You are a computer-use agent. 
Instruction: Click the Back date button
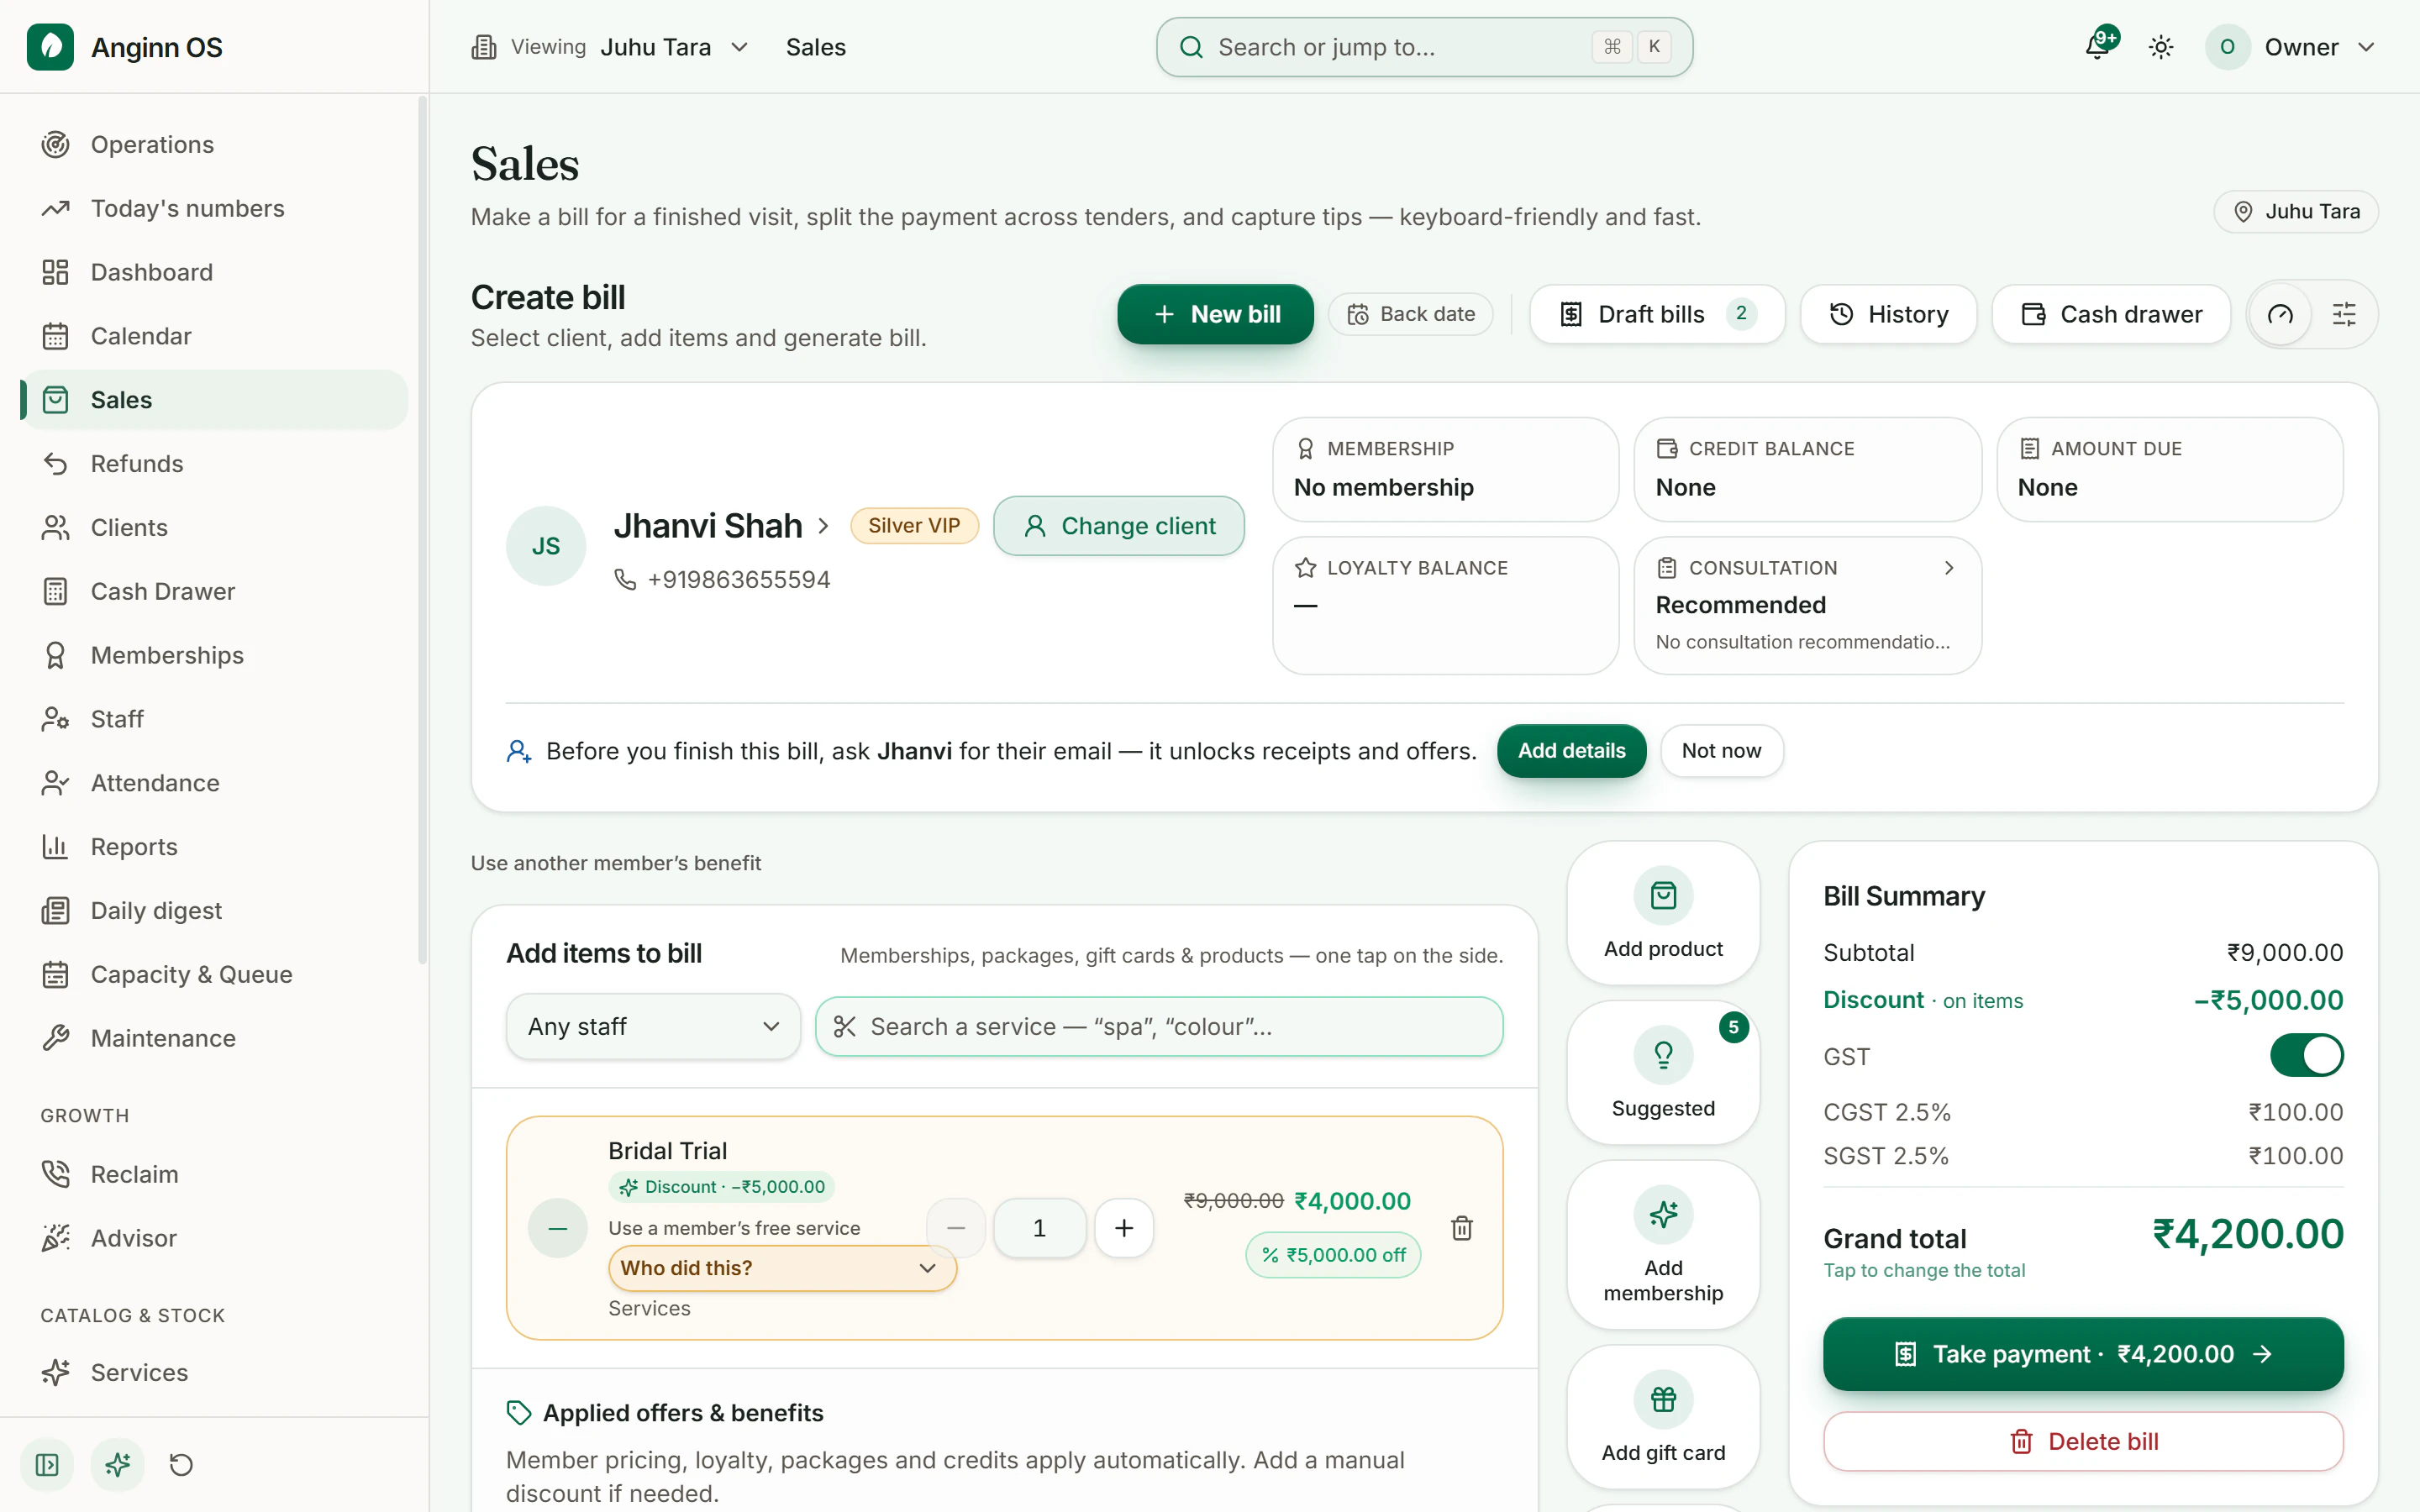pyautogui.click(x=1410, y=314)
